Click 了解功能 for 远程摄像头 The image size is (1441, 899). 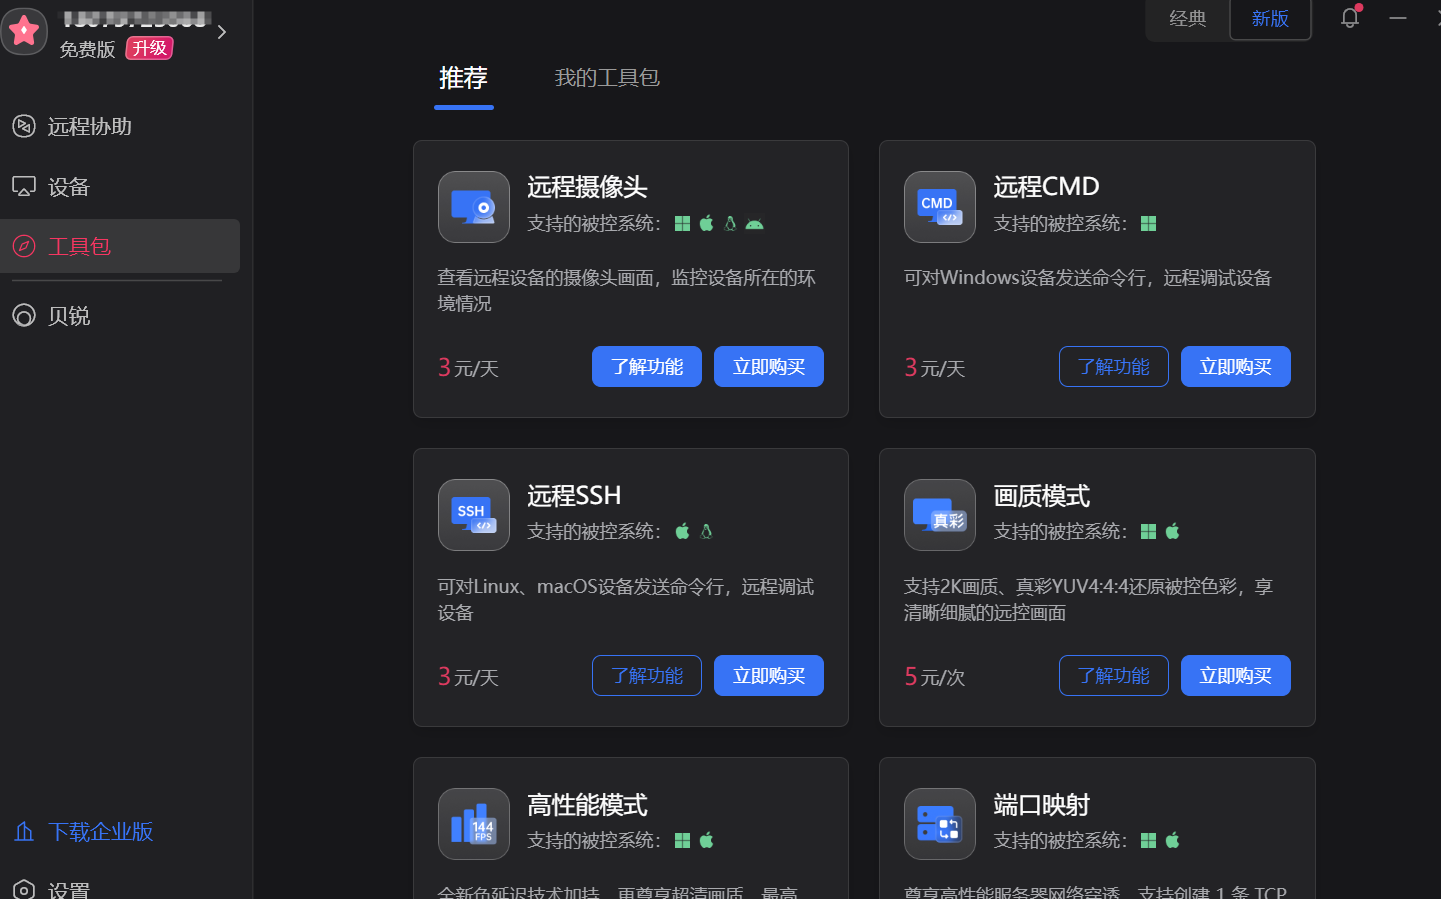pos(647,367)
